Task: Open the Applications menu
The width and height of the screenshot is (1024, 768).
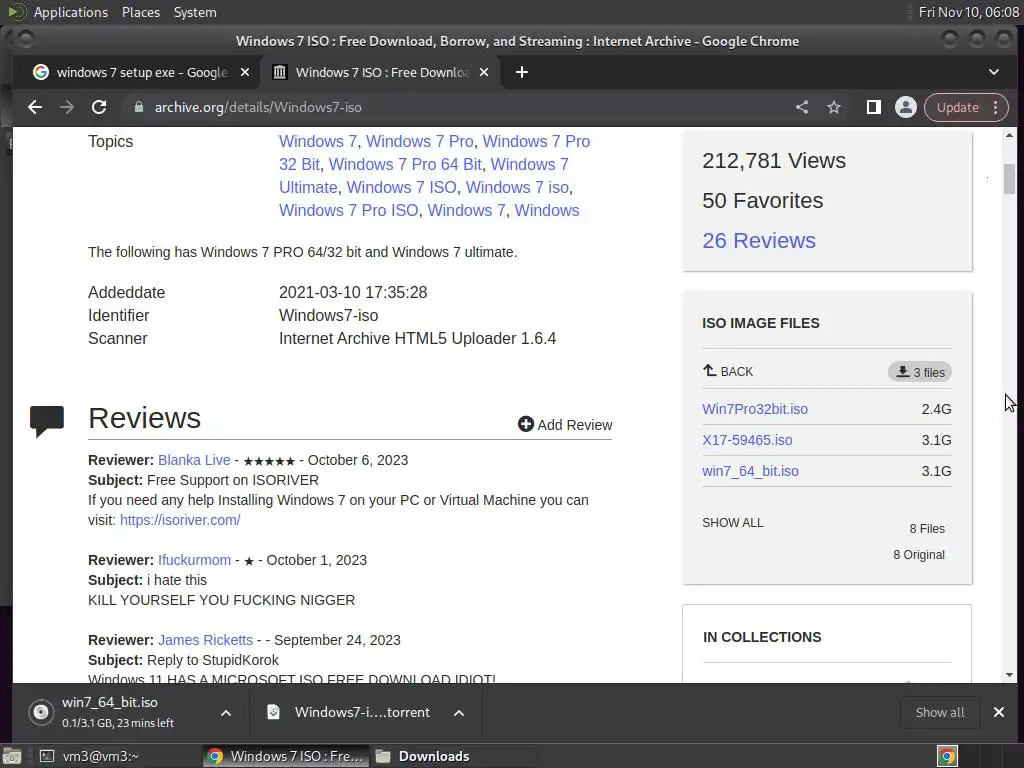Action: click(71, 12)
